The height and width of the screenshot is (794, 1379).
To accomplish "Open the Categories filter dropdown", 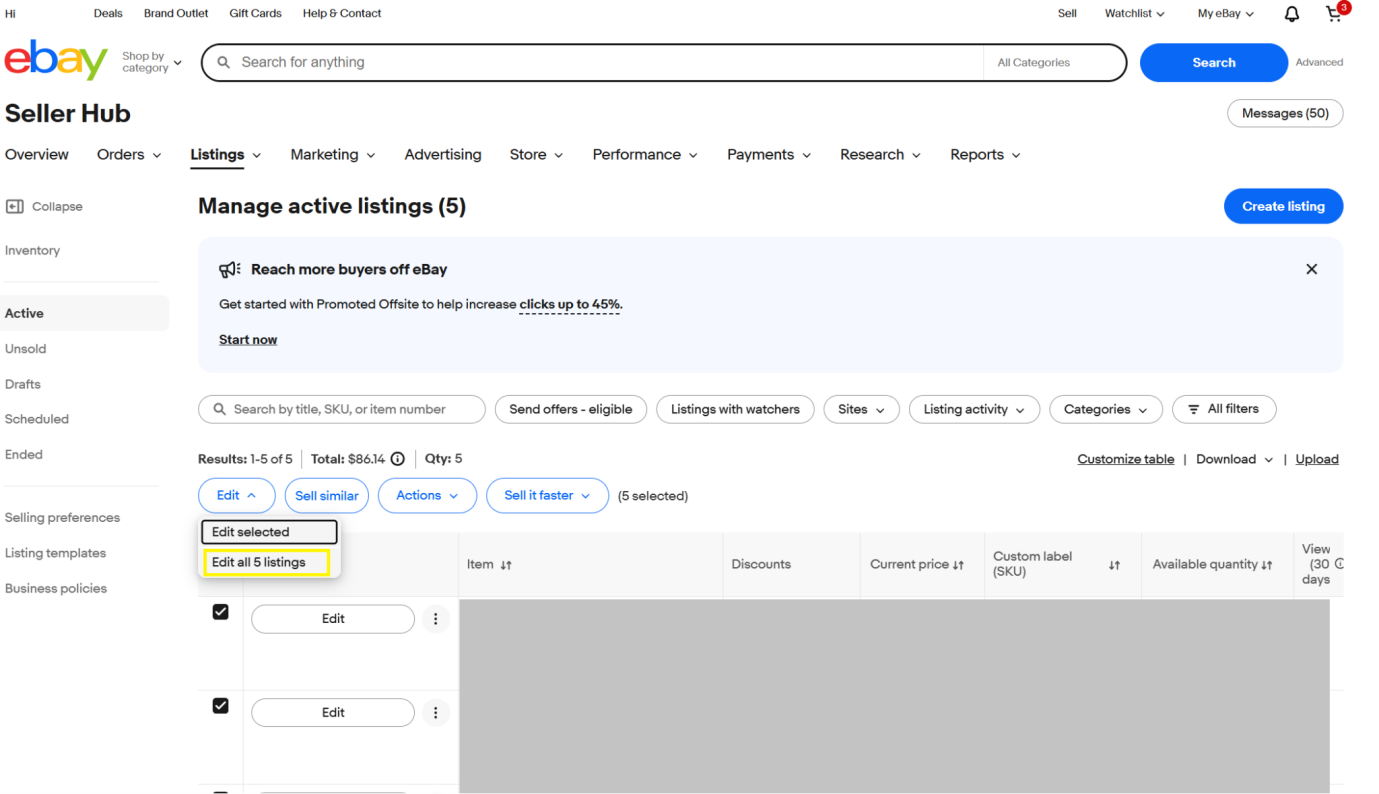I will pyautogui.click(x=1105, y=409).
